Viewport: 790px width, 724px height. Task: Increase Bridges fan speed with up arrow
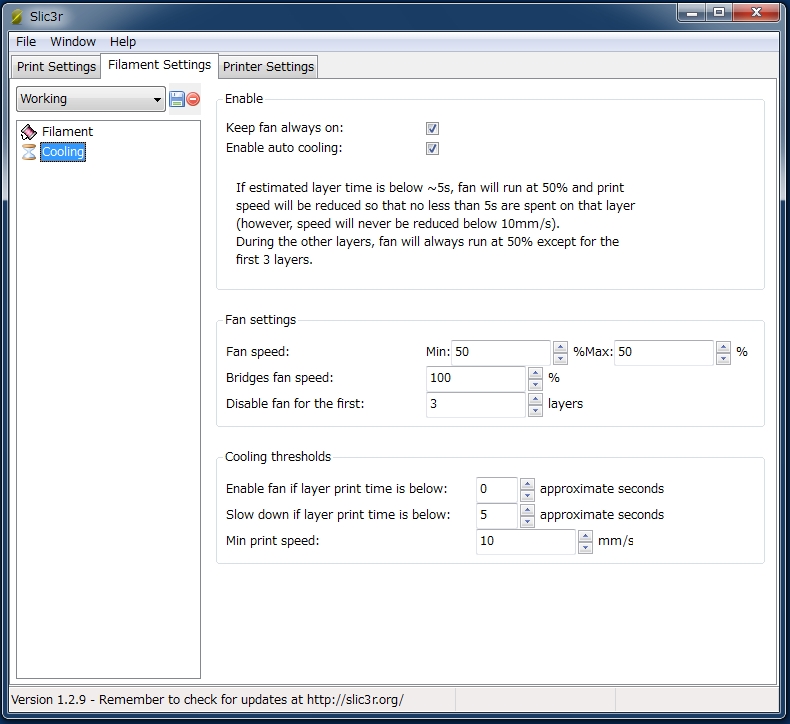click(535, 373)
